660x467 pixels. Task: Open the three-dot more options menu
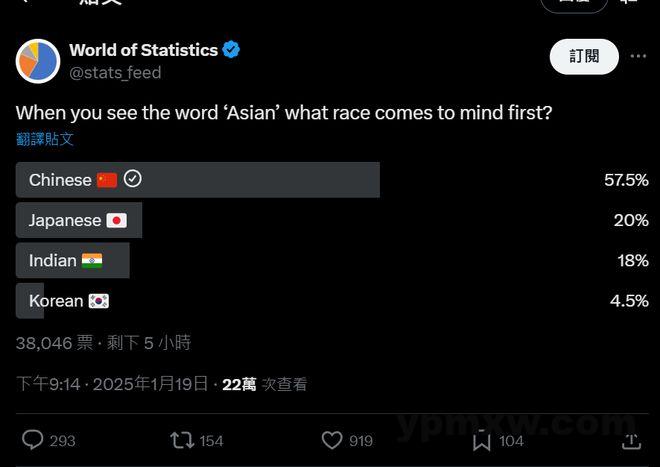tap(638, 56)
